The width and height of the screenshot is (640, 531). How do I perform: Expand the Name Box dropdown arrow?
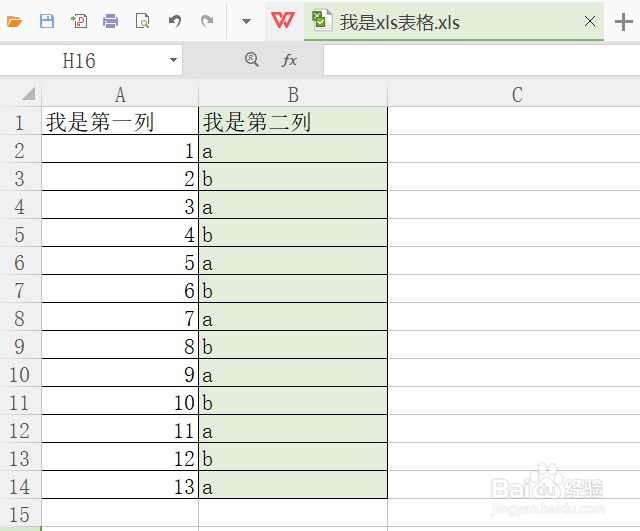click(173, 60)
